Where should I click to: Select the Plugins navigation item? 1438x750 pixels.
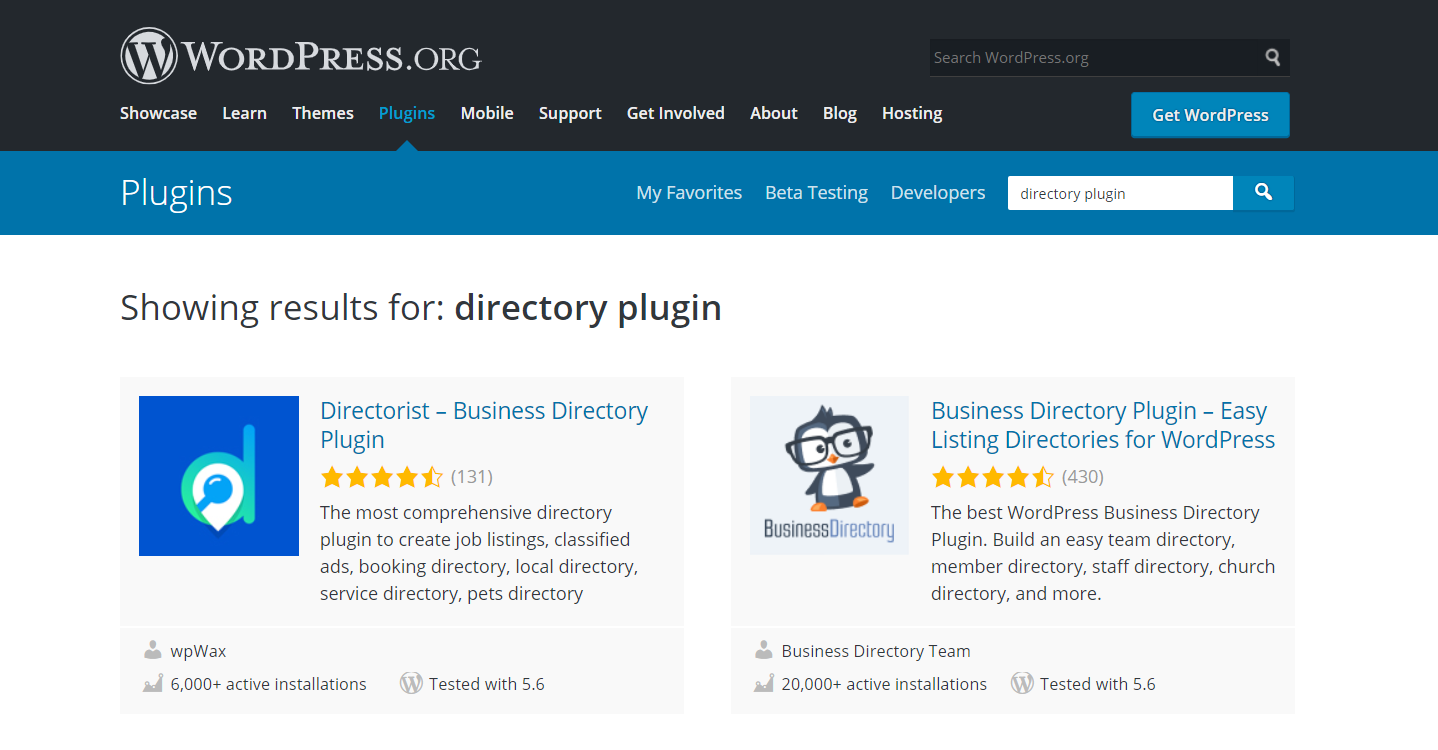[407, 113]
